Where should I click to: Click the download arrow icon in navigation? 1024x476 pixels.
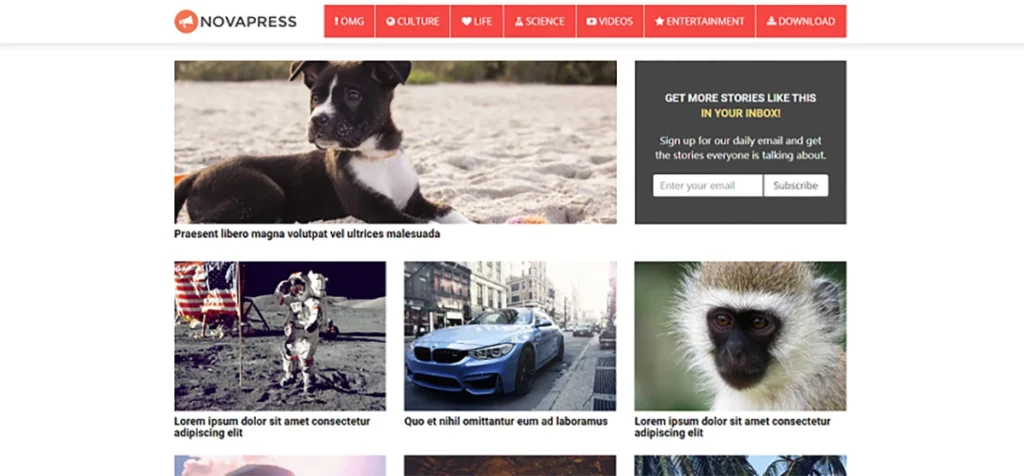click(x=771, y=22)
